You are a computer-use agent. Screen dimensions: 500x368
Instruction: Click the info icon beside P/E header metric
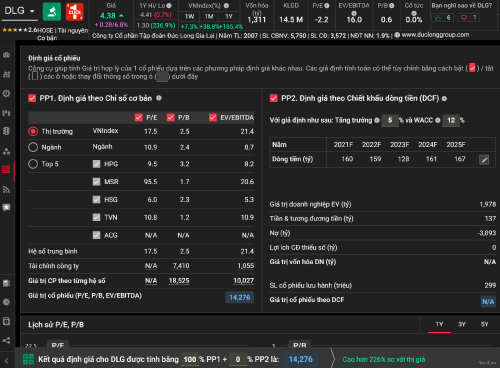[327, 6]
